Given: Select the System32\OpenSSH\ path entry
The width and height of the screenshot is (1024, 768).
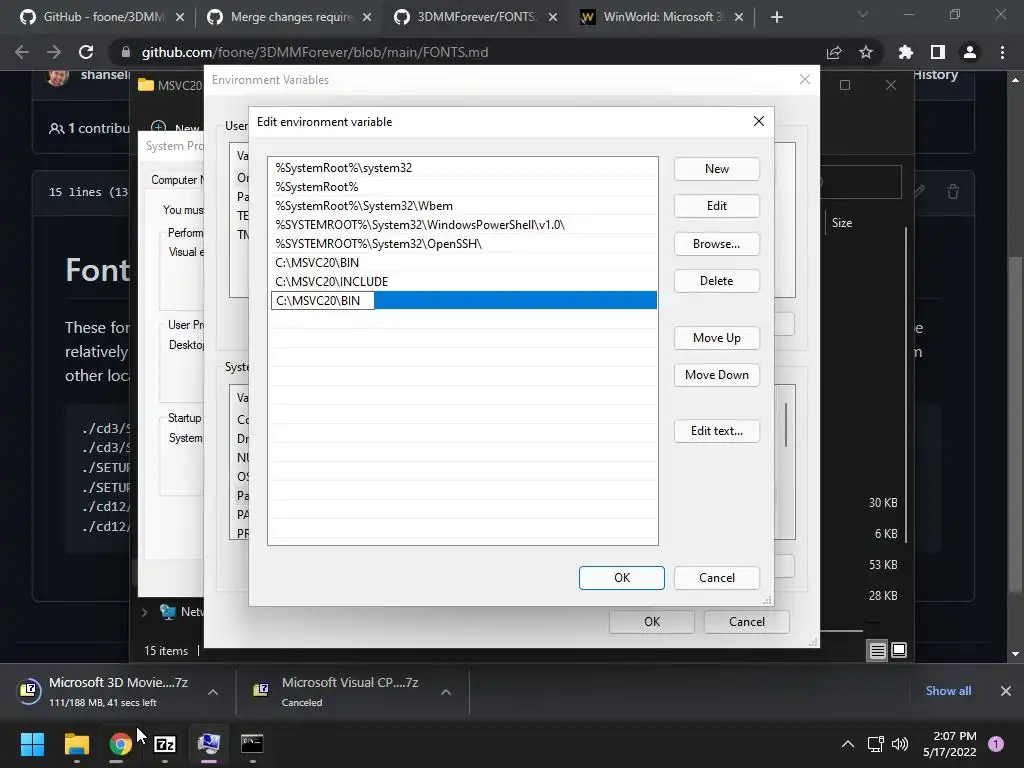Looking at the screenshot, I should pos(462,244).
